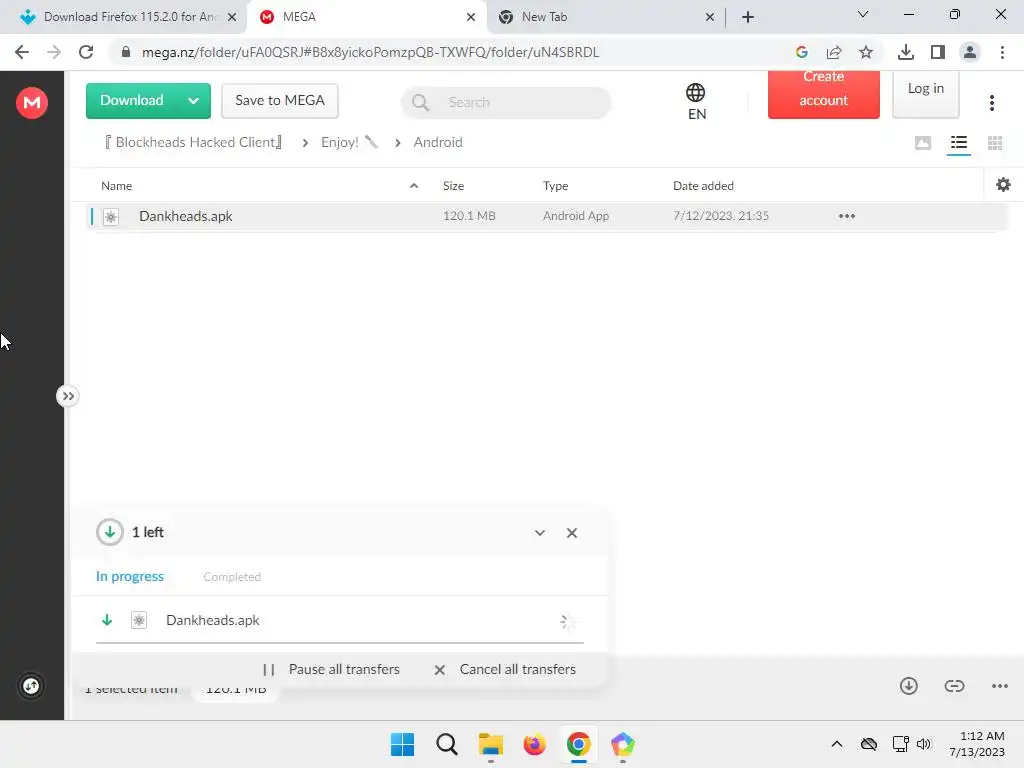Image resolution: width=1024 pixels, height=768 pixels.
Task: Open MEGA top-right three-dot menu
Action: point(991,103)
